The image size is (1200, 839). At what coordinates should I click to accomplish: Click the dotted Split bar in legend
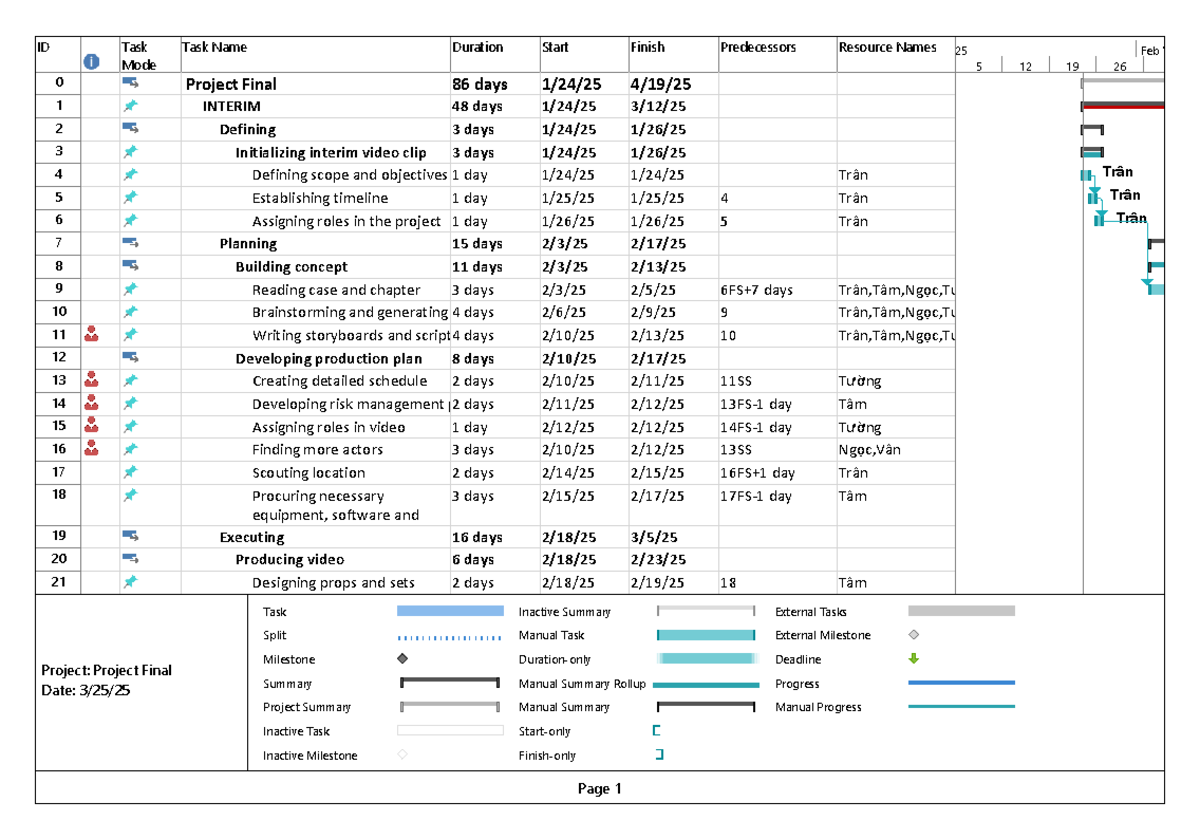click(x=450, y=637)
